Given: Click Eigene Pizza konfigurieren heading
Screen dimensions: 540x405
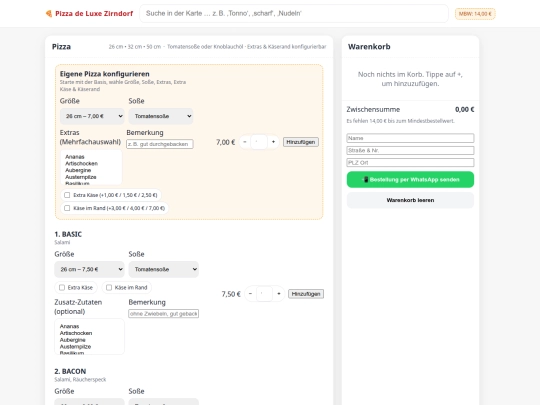Looking at the screenshot, I should tap(105, 74).
